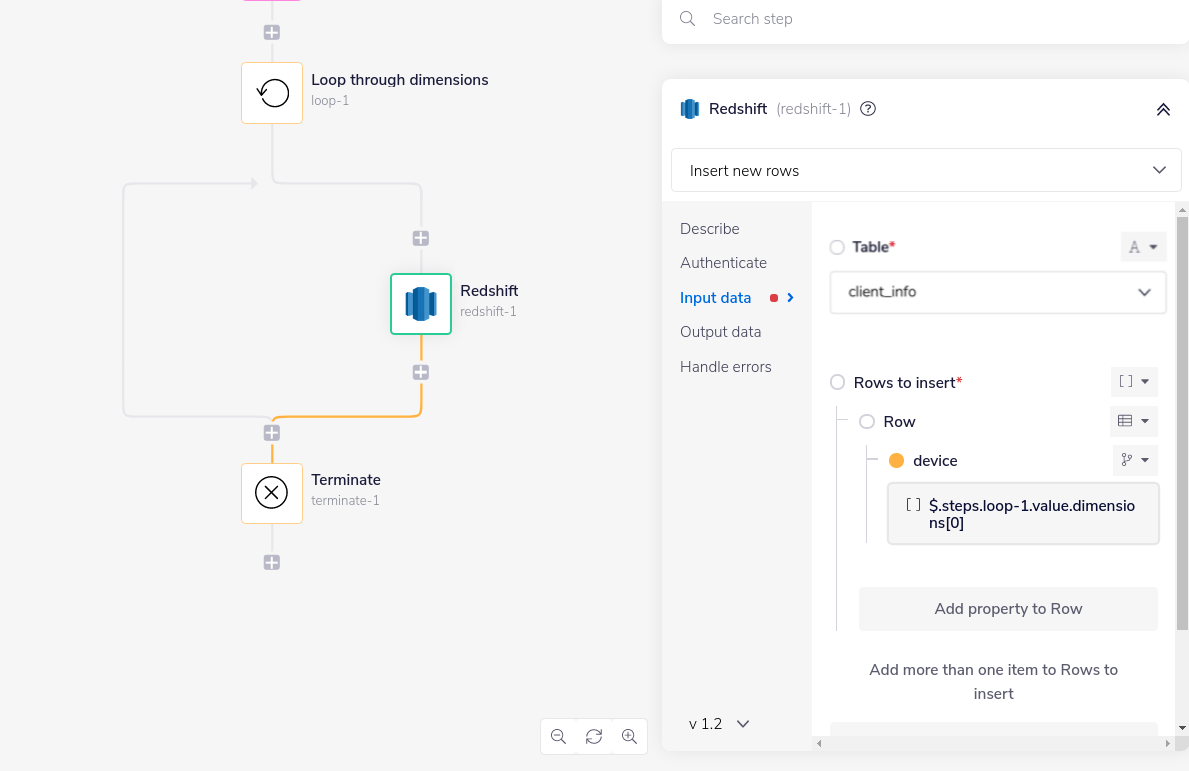This screenshot has height=771, width=1189.
Task: Click the Terminate node's X icon
Action: [271, 492]
